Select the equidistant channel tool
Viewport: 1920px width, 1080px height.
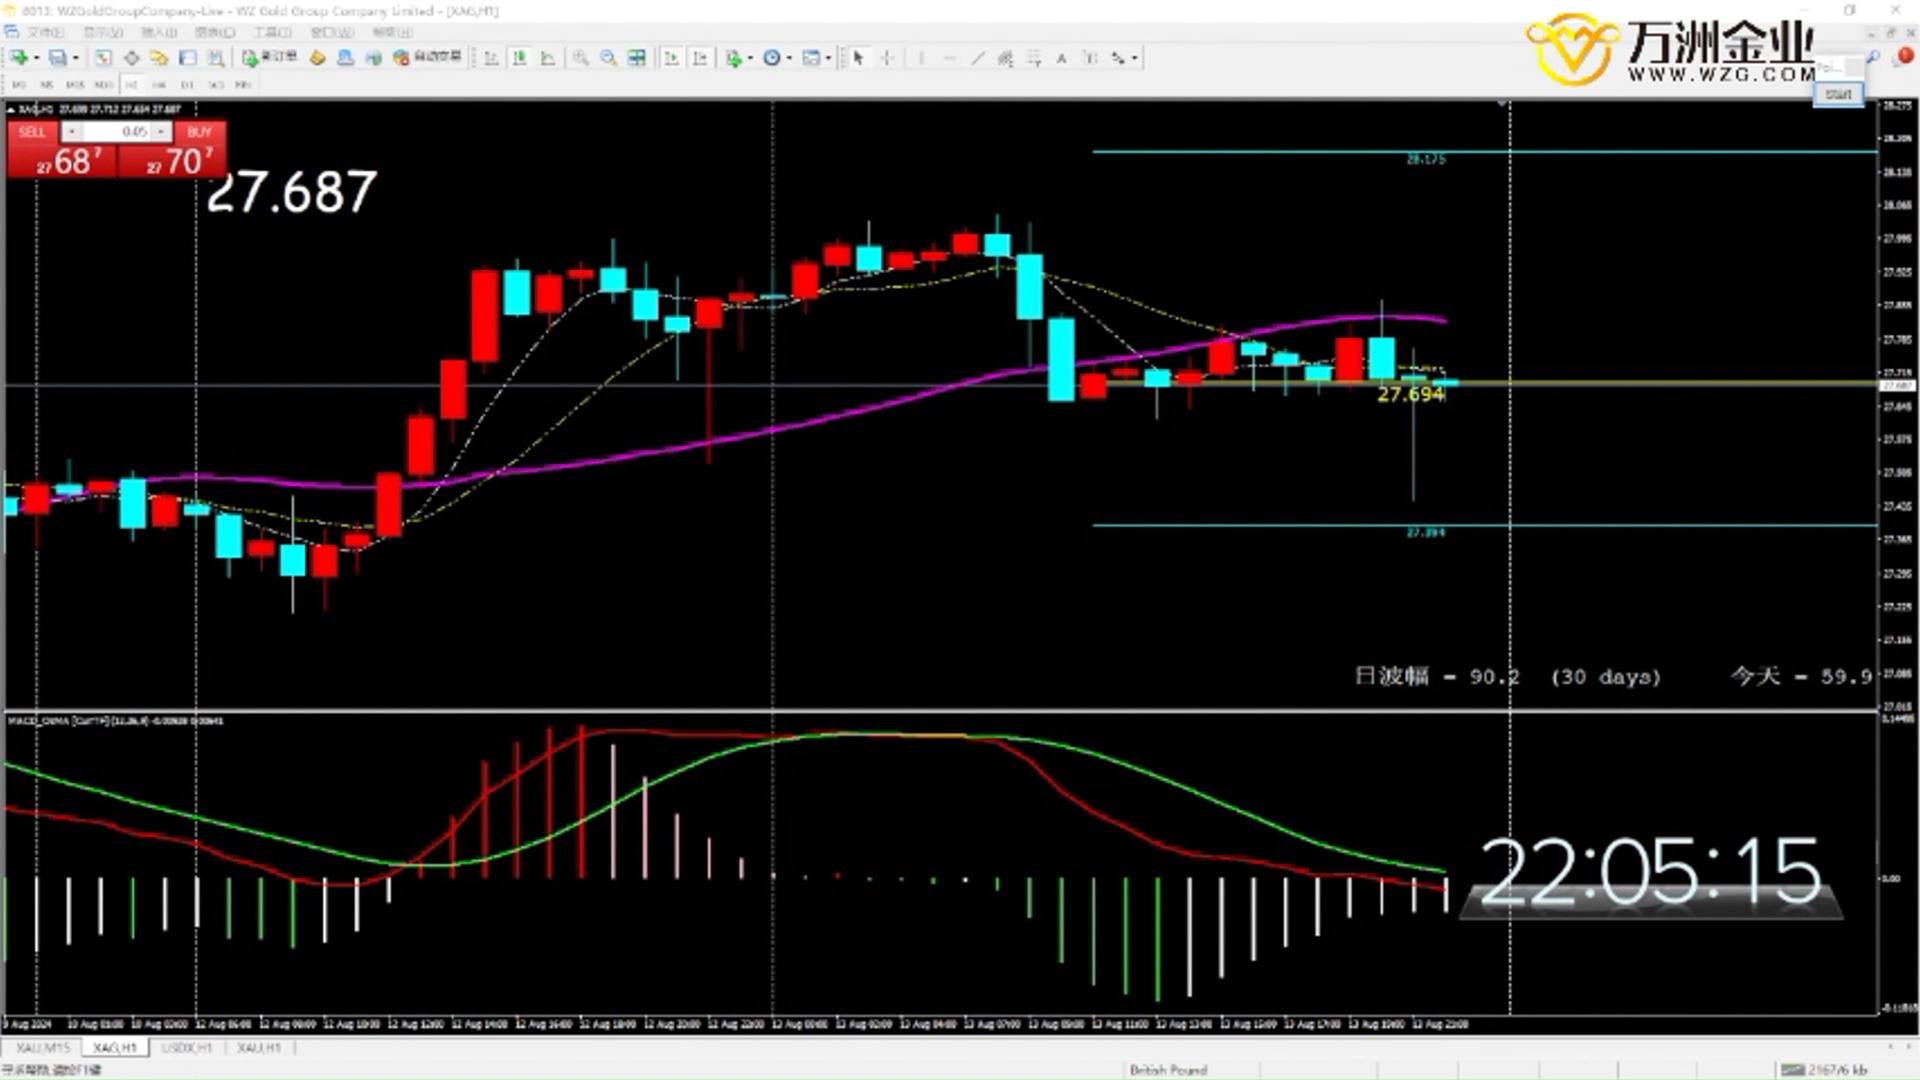[1005, 58]
